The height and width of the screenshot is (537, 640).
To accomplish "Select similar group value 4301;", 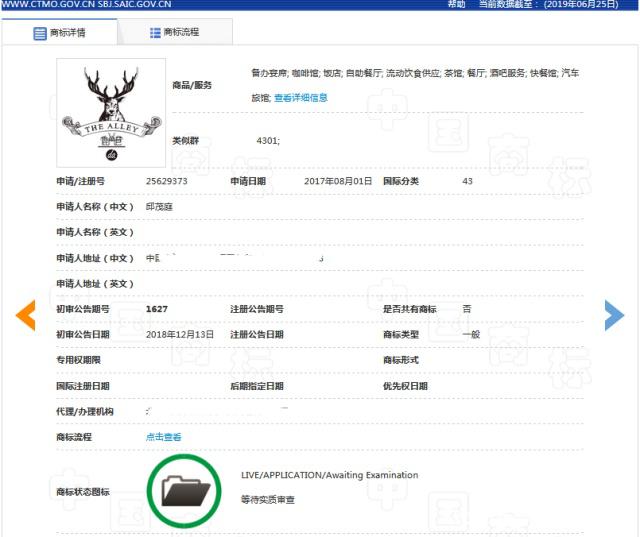I will pyautogui.click(x=268, y=140).
